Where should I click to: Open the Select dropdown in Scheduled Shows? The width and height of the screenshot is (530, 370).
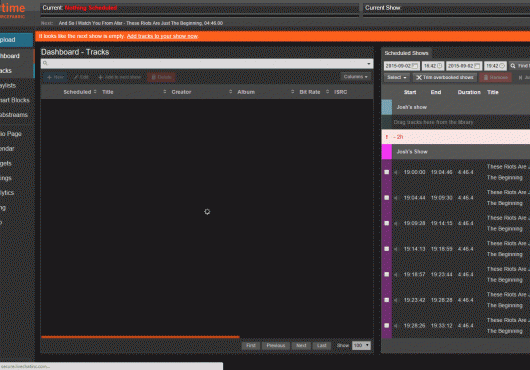point(396,77)
